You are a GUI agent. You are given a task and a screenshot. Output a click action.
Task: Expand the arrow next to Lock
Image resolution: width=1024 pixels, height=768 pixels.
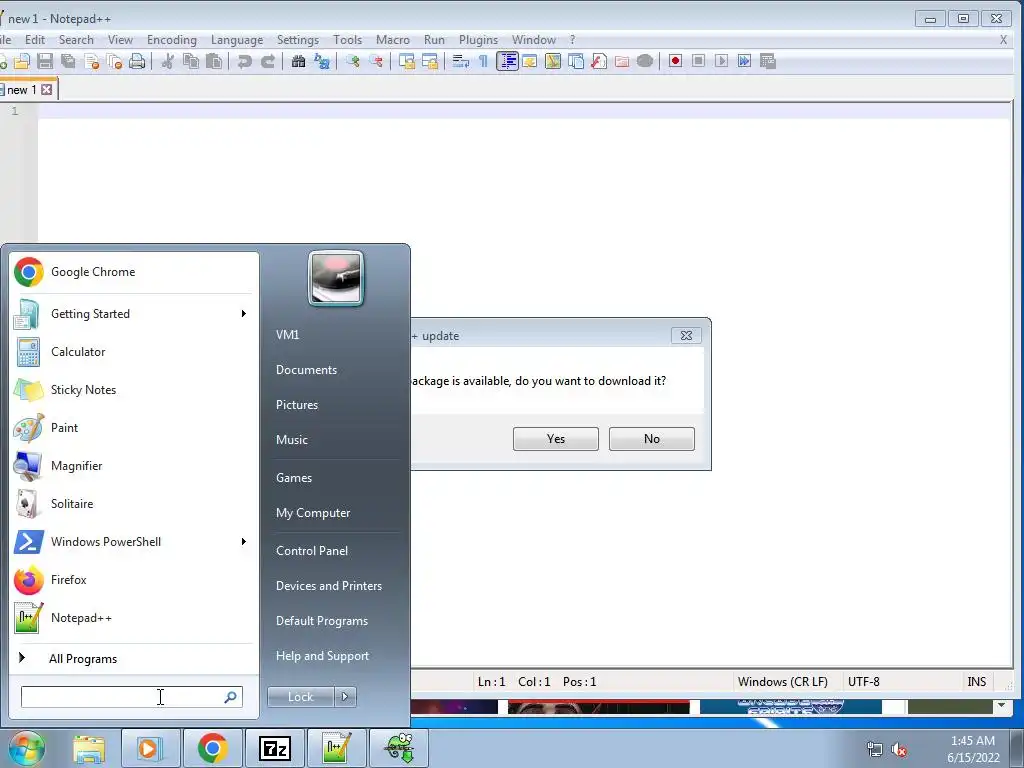pyautogui.click(x=345, y=697)
